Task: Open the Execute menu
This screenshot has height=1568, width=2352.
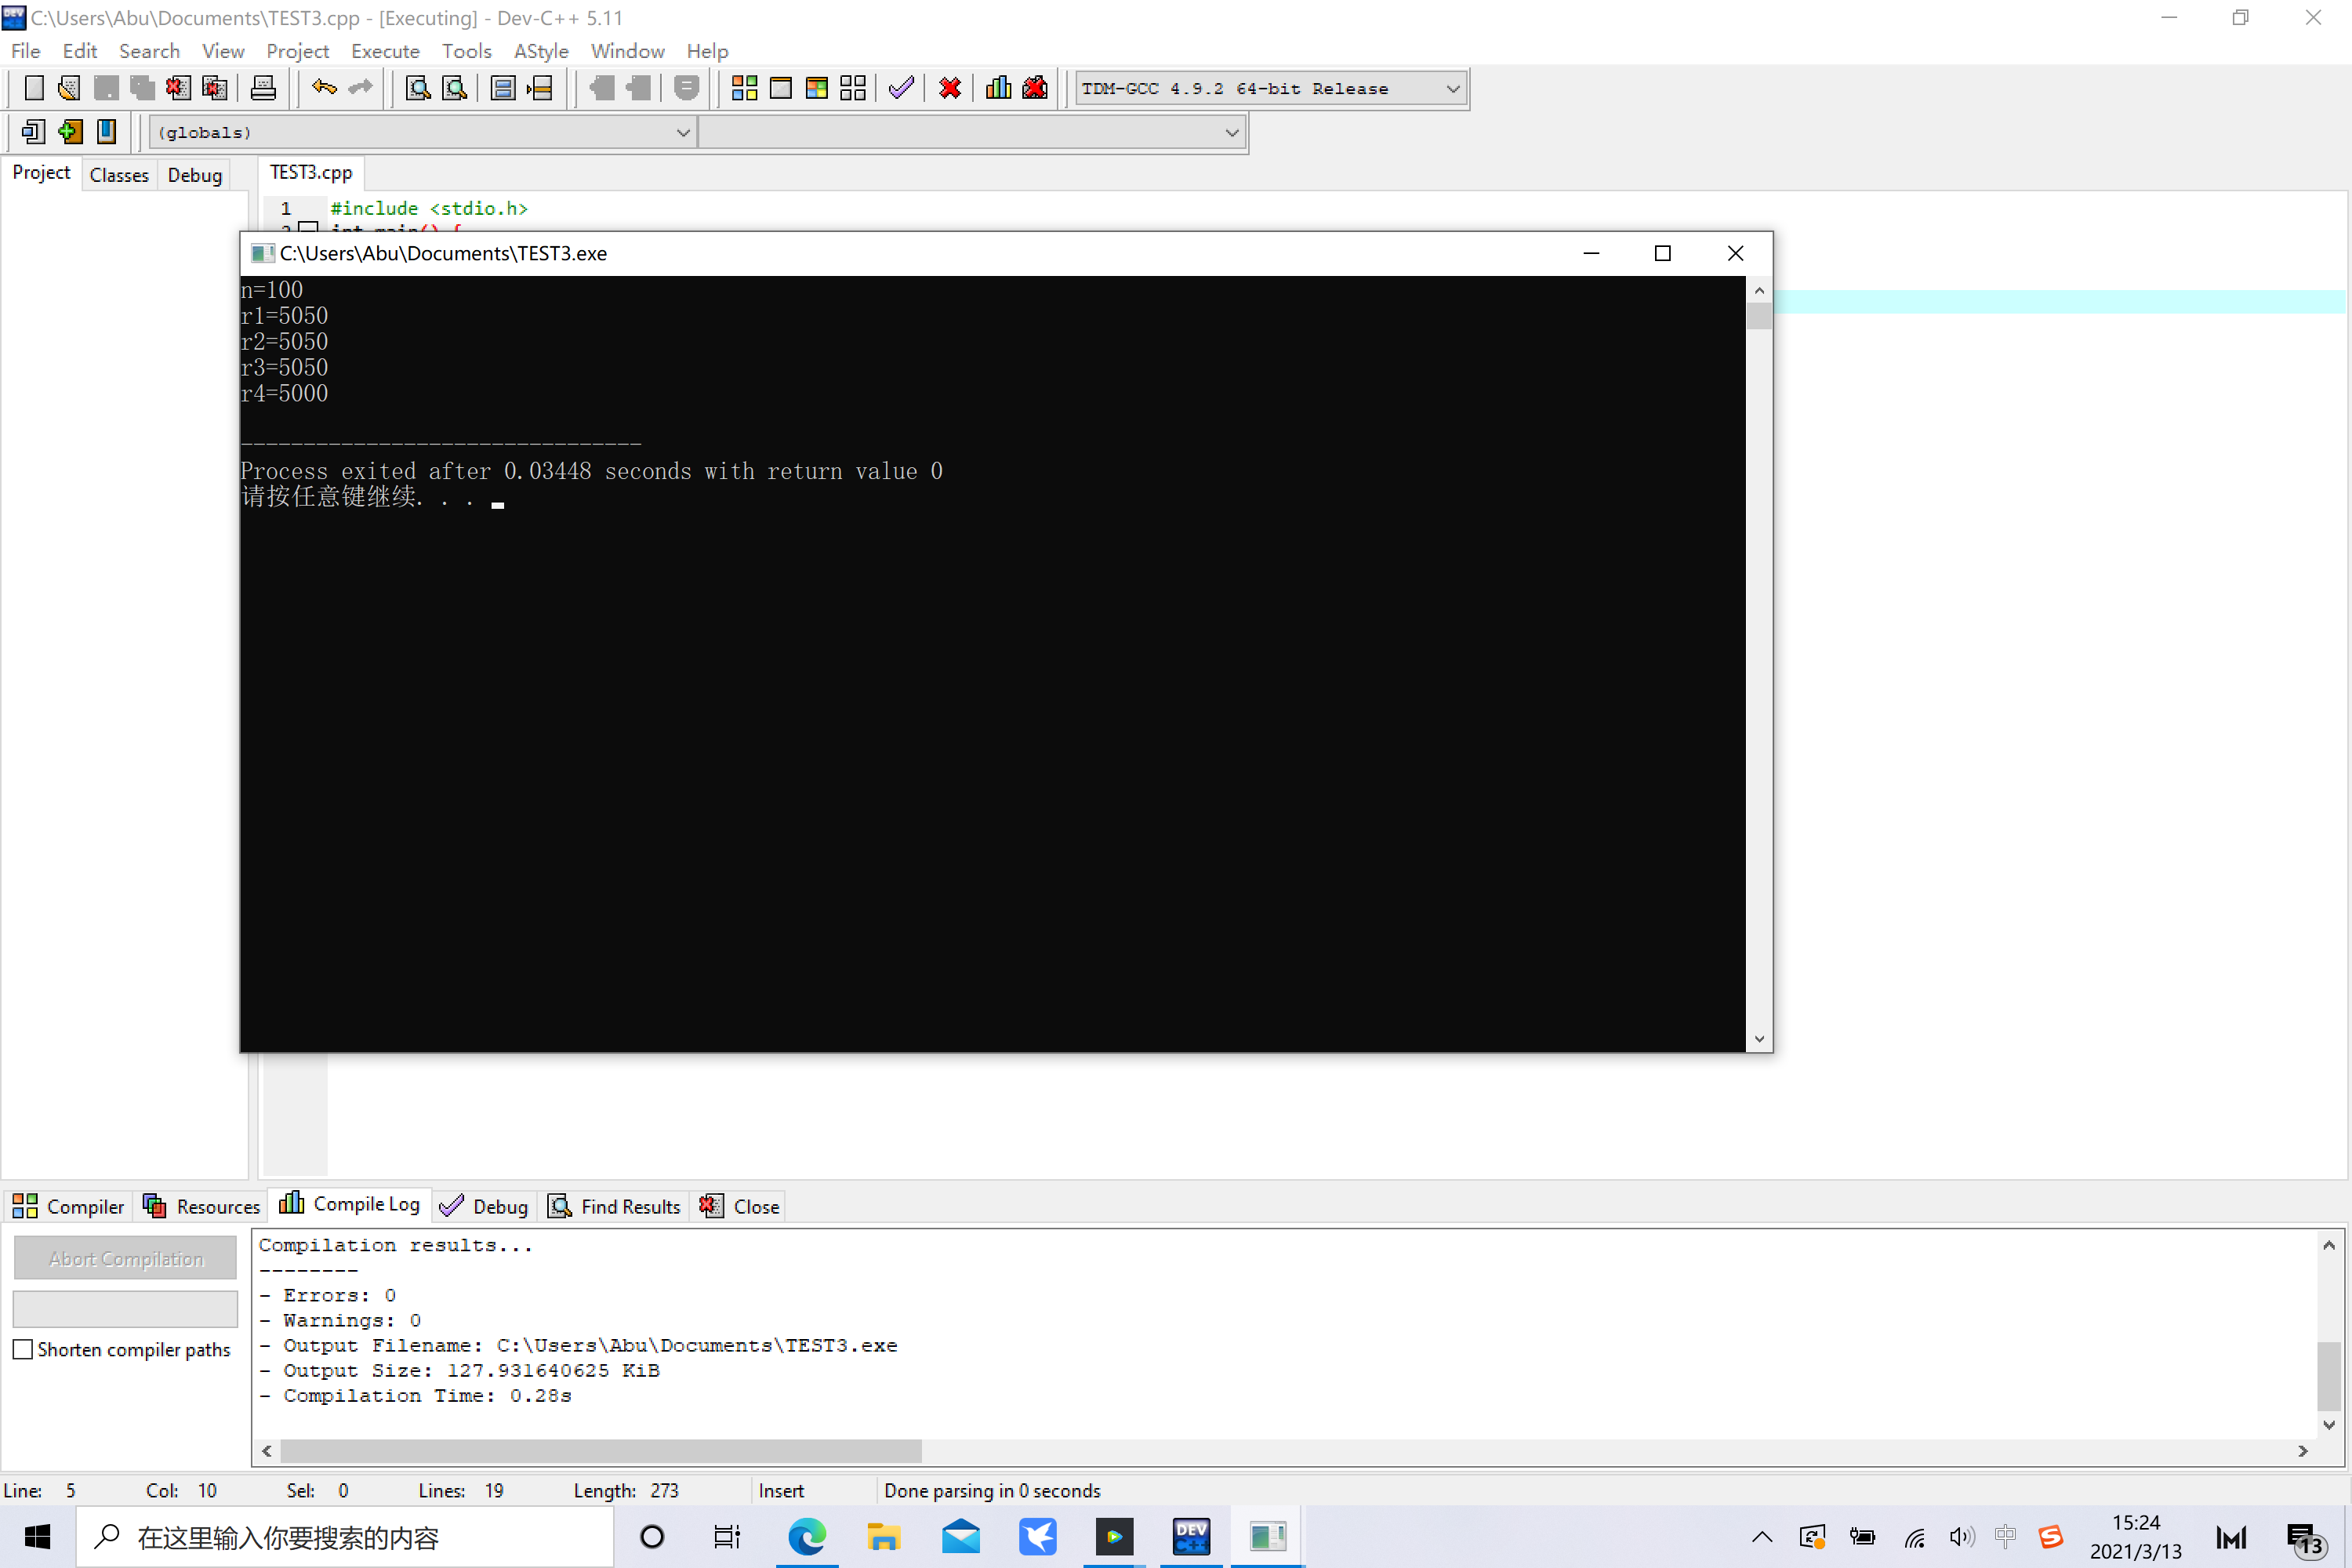Action: point(385,51)
